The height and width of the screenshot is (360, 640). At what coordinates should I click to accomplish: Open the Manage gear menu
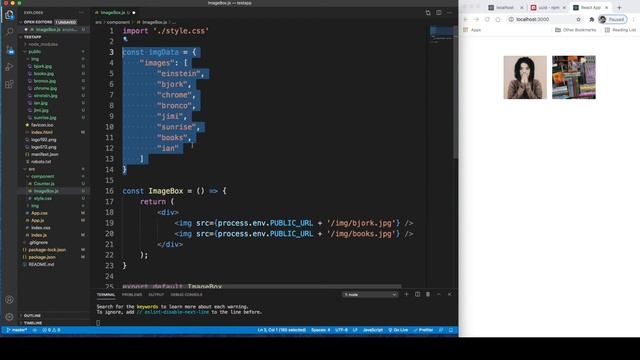(9, 317)
